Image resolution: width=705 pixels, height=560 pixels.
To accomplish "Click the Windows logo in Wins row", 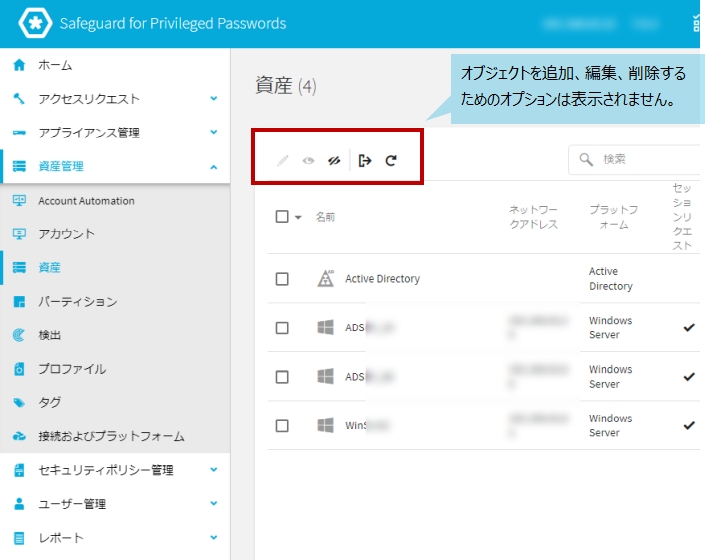I will 326,425.
